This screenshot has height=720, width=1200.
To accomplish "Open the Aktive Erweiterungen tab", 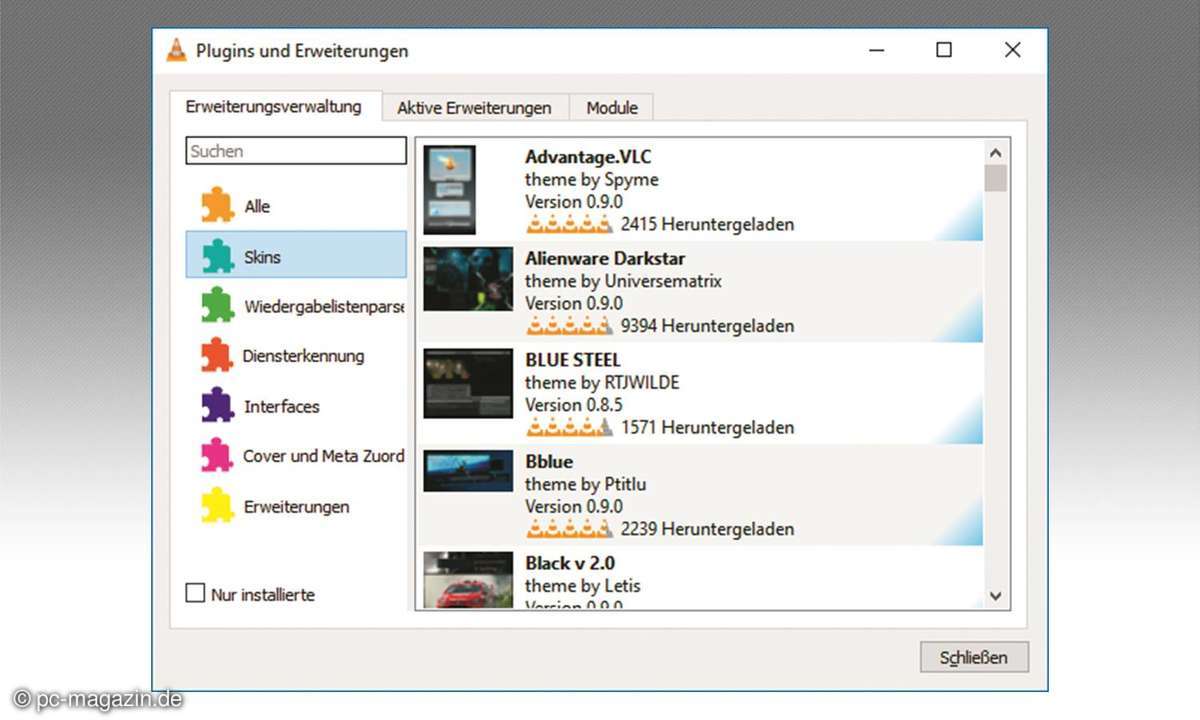I will 474,108.
